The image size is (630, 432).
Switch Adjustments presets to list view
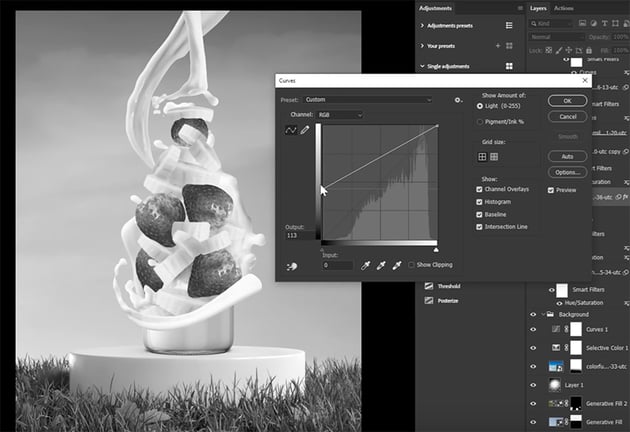509,25
